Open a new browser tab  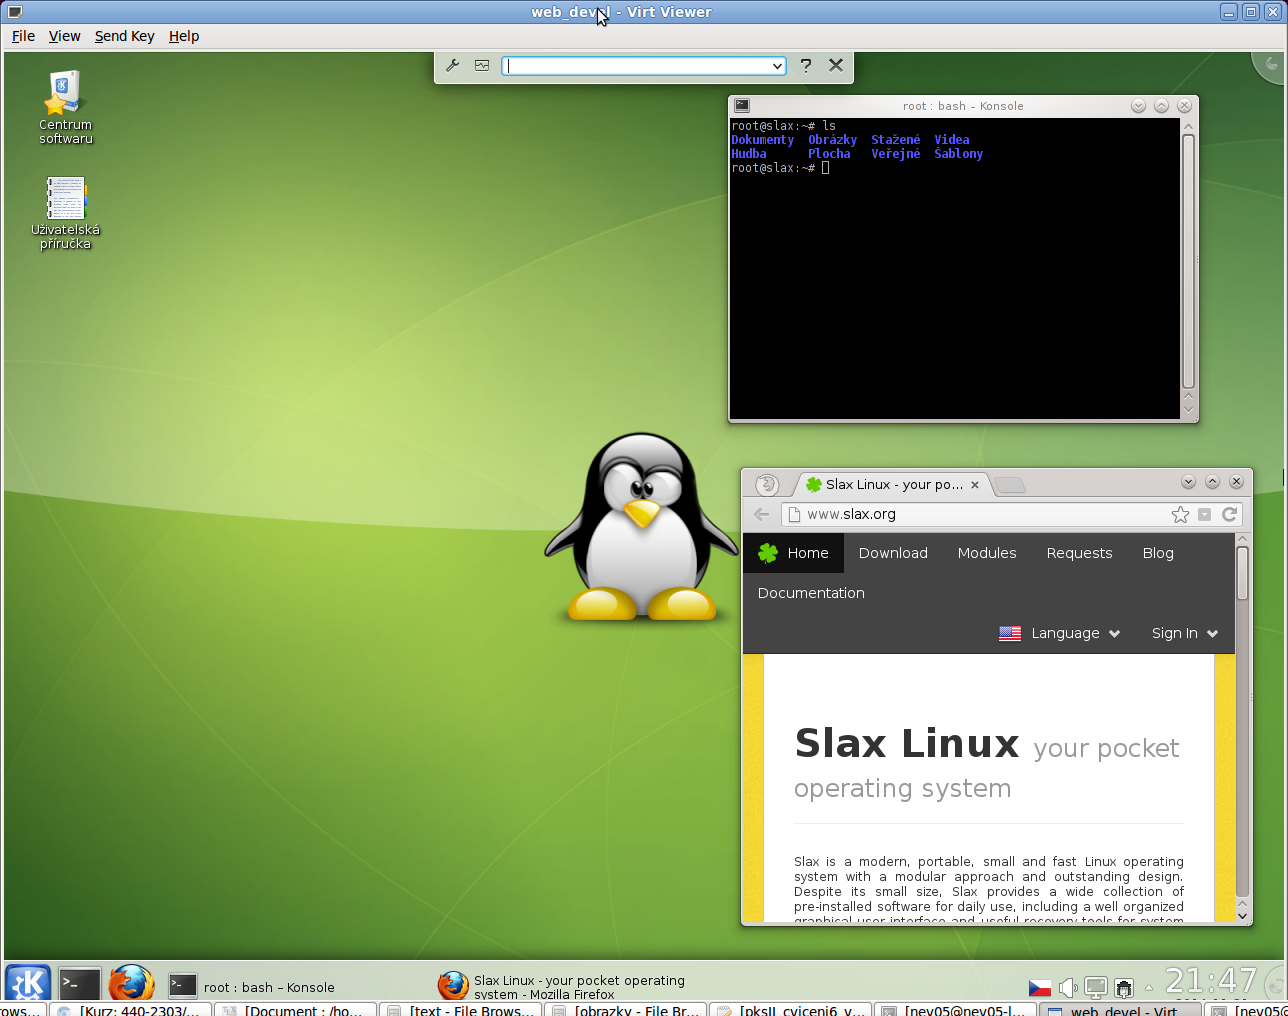pos(1011,485)
